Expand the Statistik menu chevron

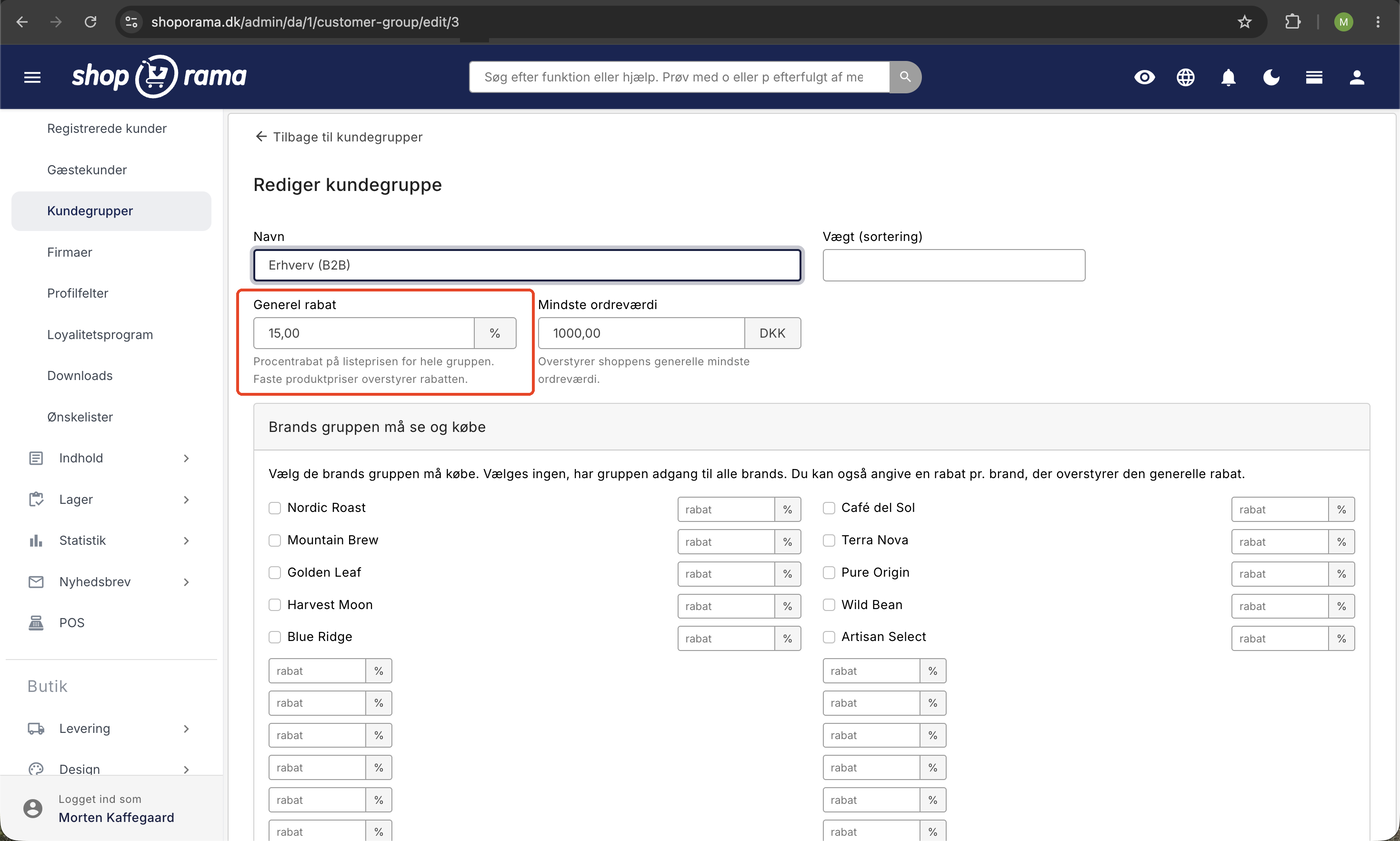tap(186, 540)
